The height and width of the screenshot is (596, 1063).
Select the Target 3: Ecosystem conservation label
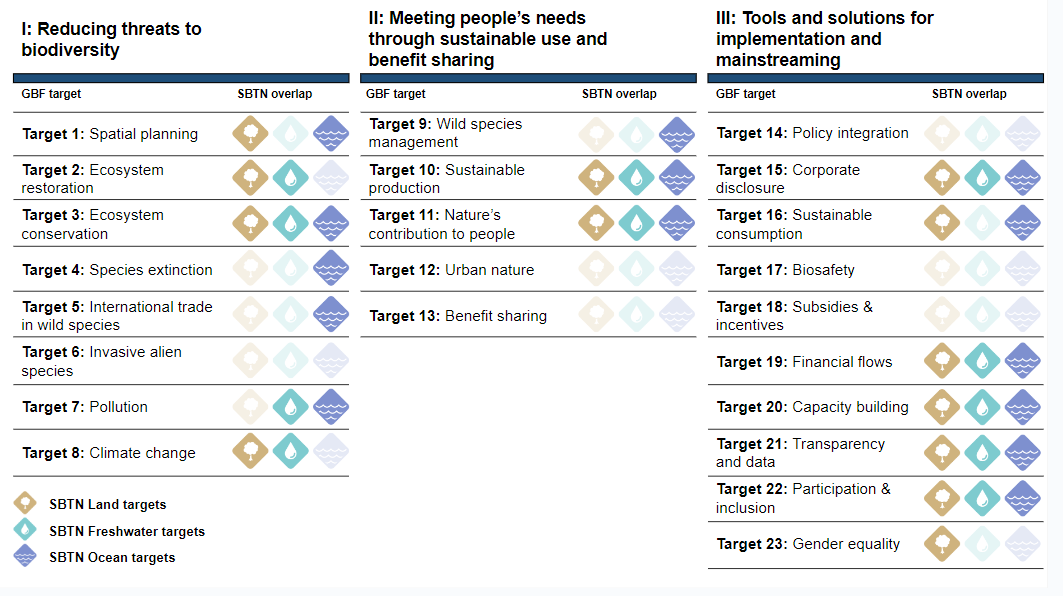pyautogui.click(x=93, y=224)
